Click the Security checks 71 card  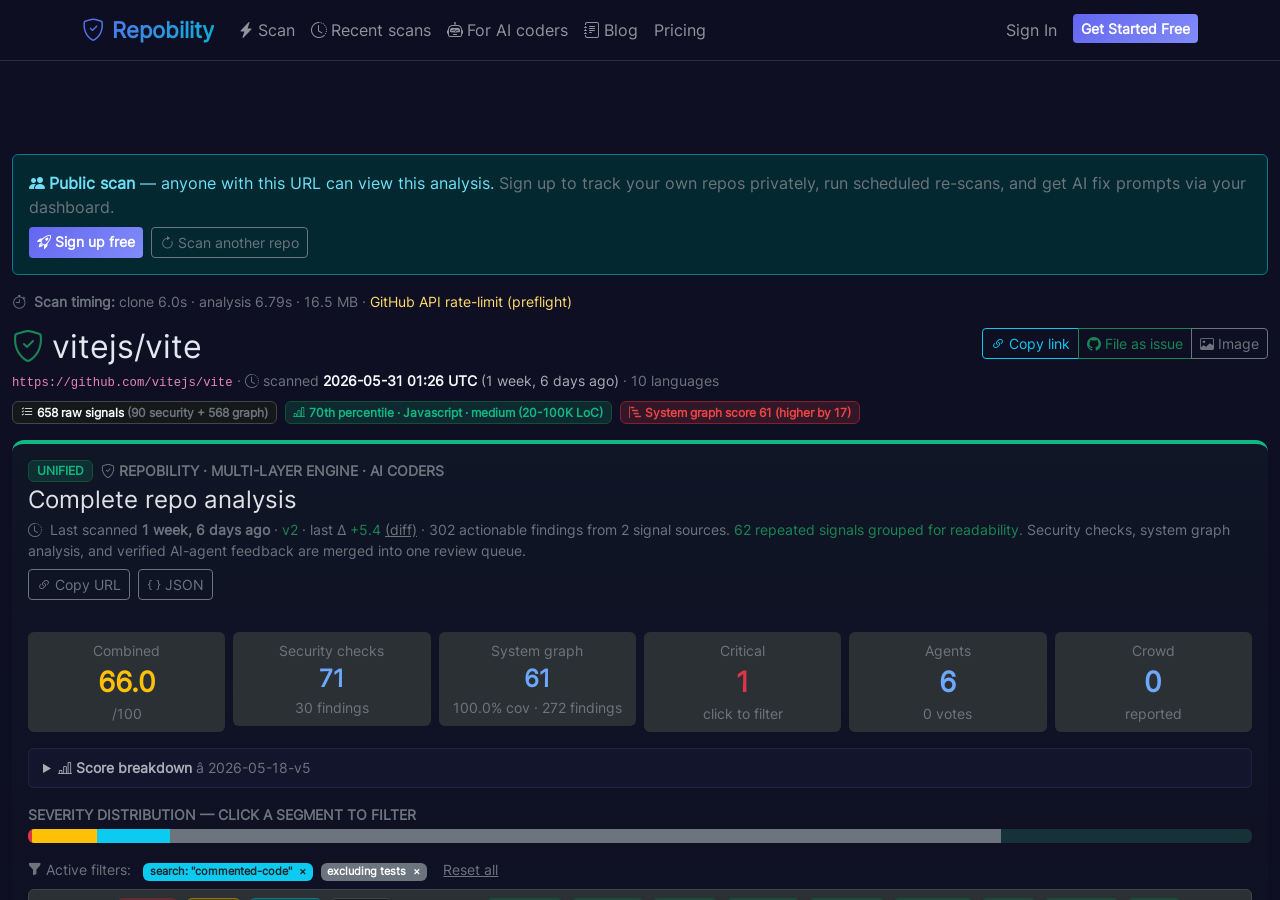[332, 679]
